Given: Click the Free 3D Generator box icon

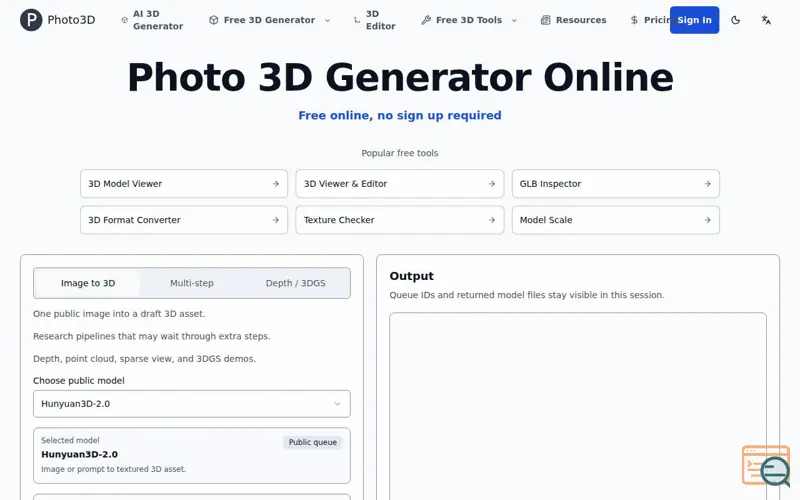Looking at the screenshot, I should coord(214,20).
